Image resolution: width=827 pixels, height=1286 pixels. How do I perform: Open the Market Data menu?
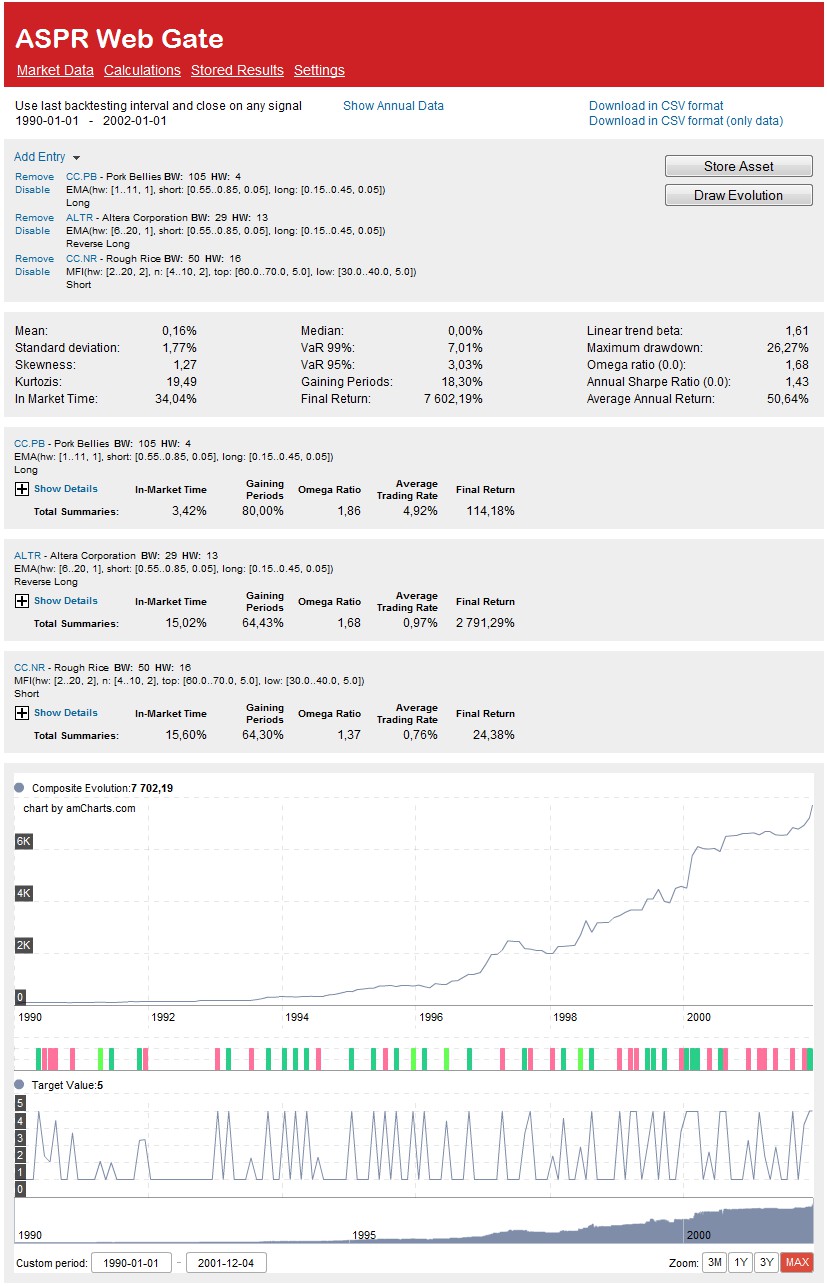[55, 70]
